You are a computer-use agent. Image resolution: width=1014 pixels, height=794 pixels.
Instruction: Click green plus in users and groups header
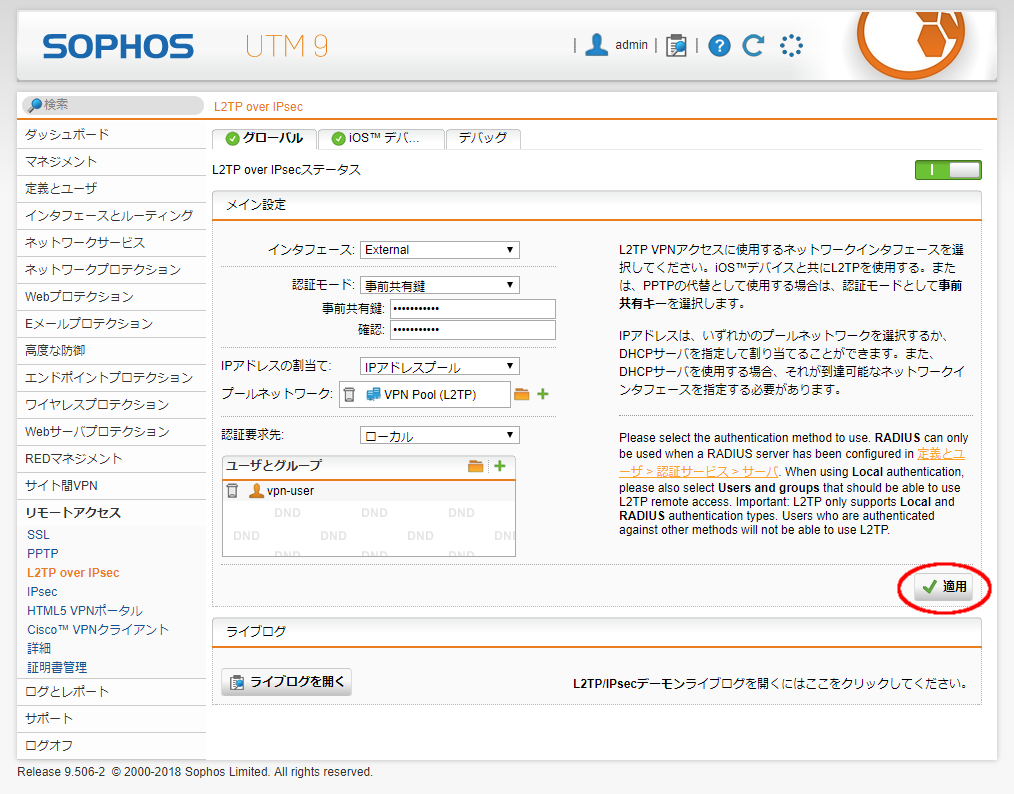coord(500,466)
